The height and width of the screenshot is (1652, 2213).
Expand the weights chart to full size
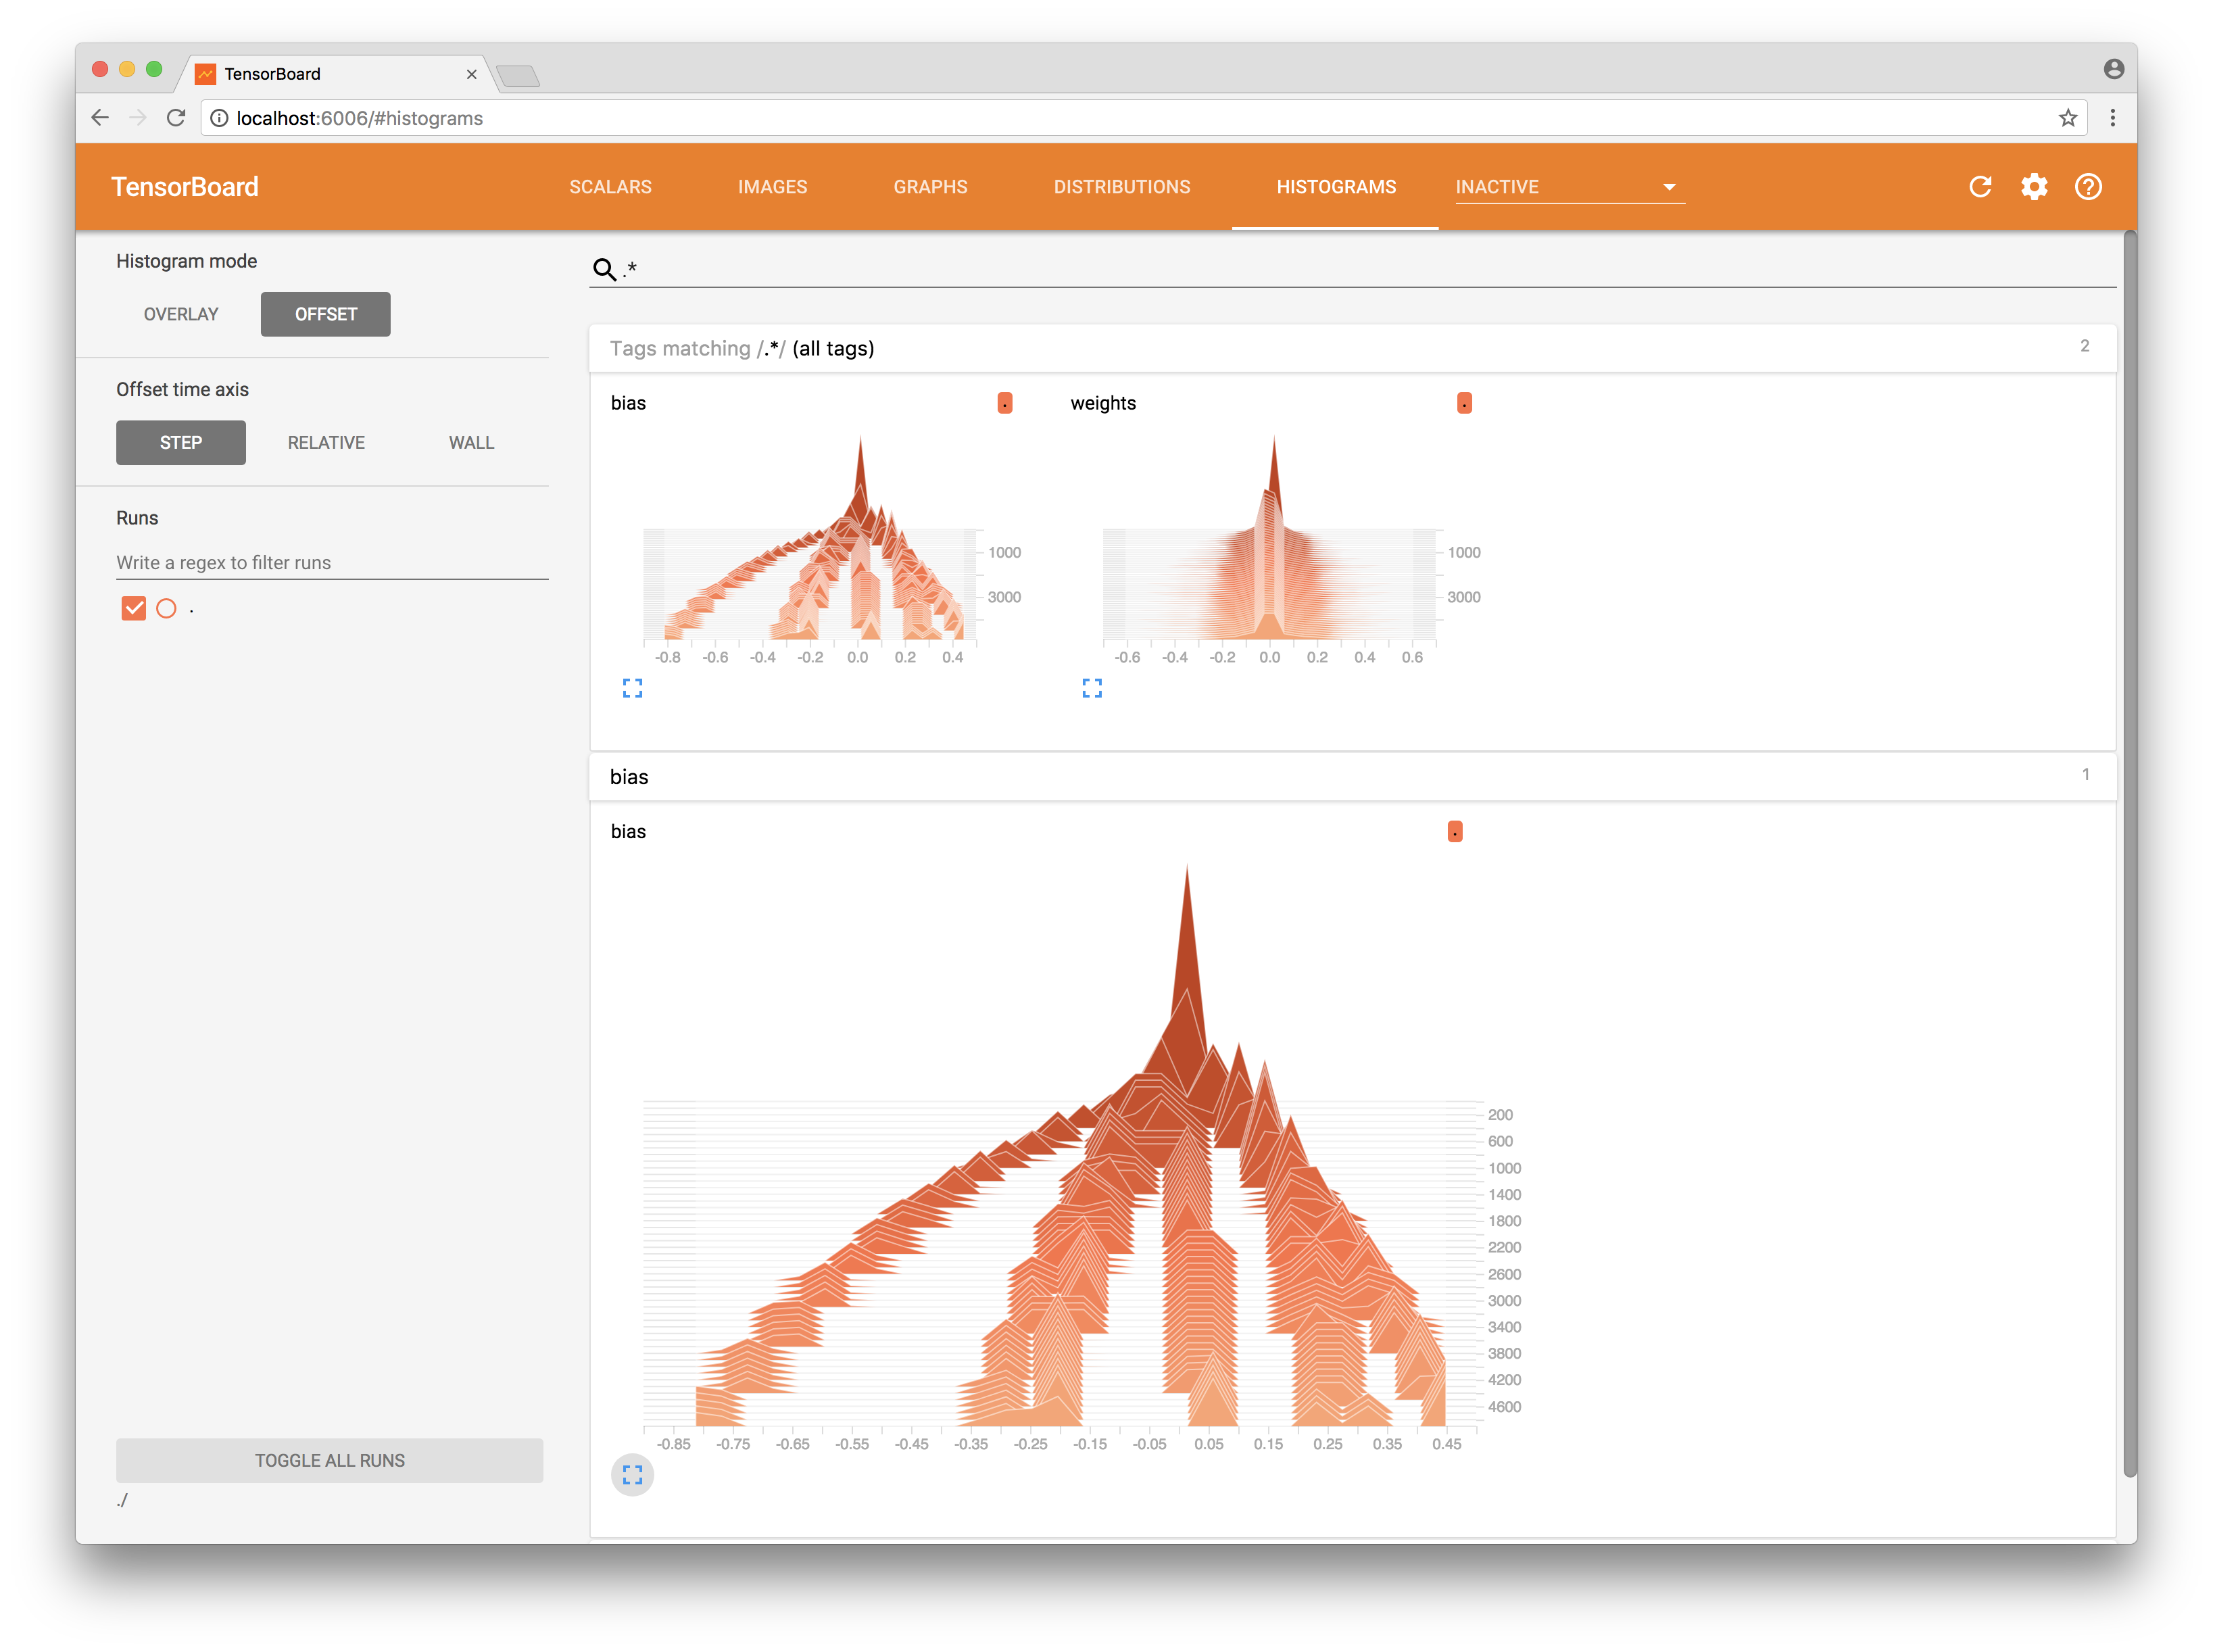pyautogui.click(x=1092, y=688)
